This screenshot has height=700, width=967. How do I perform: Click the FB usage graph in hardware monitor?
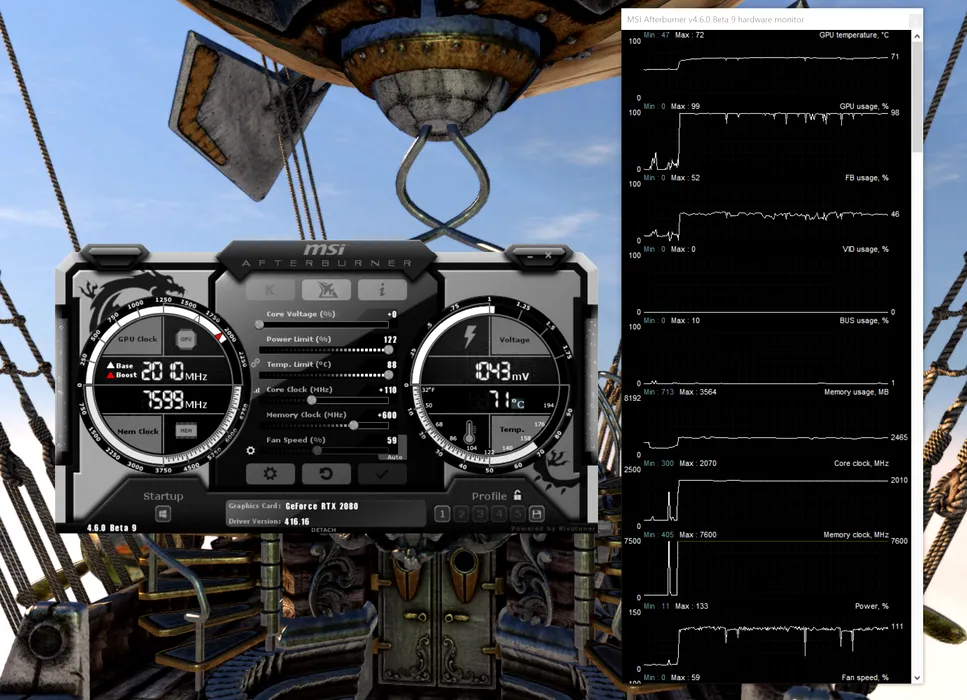766,210
